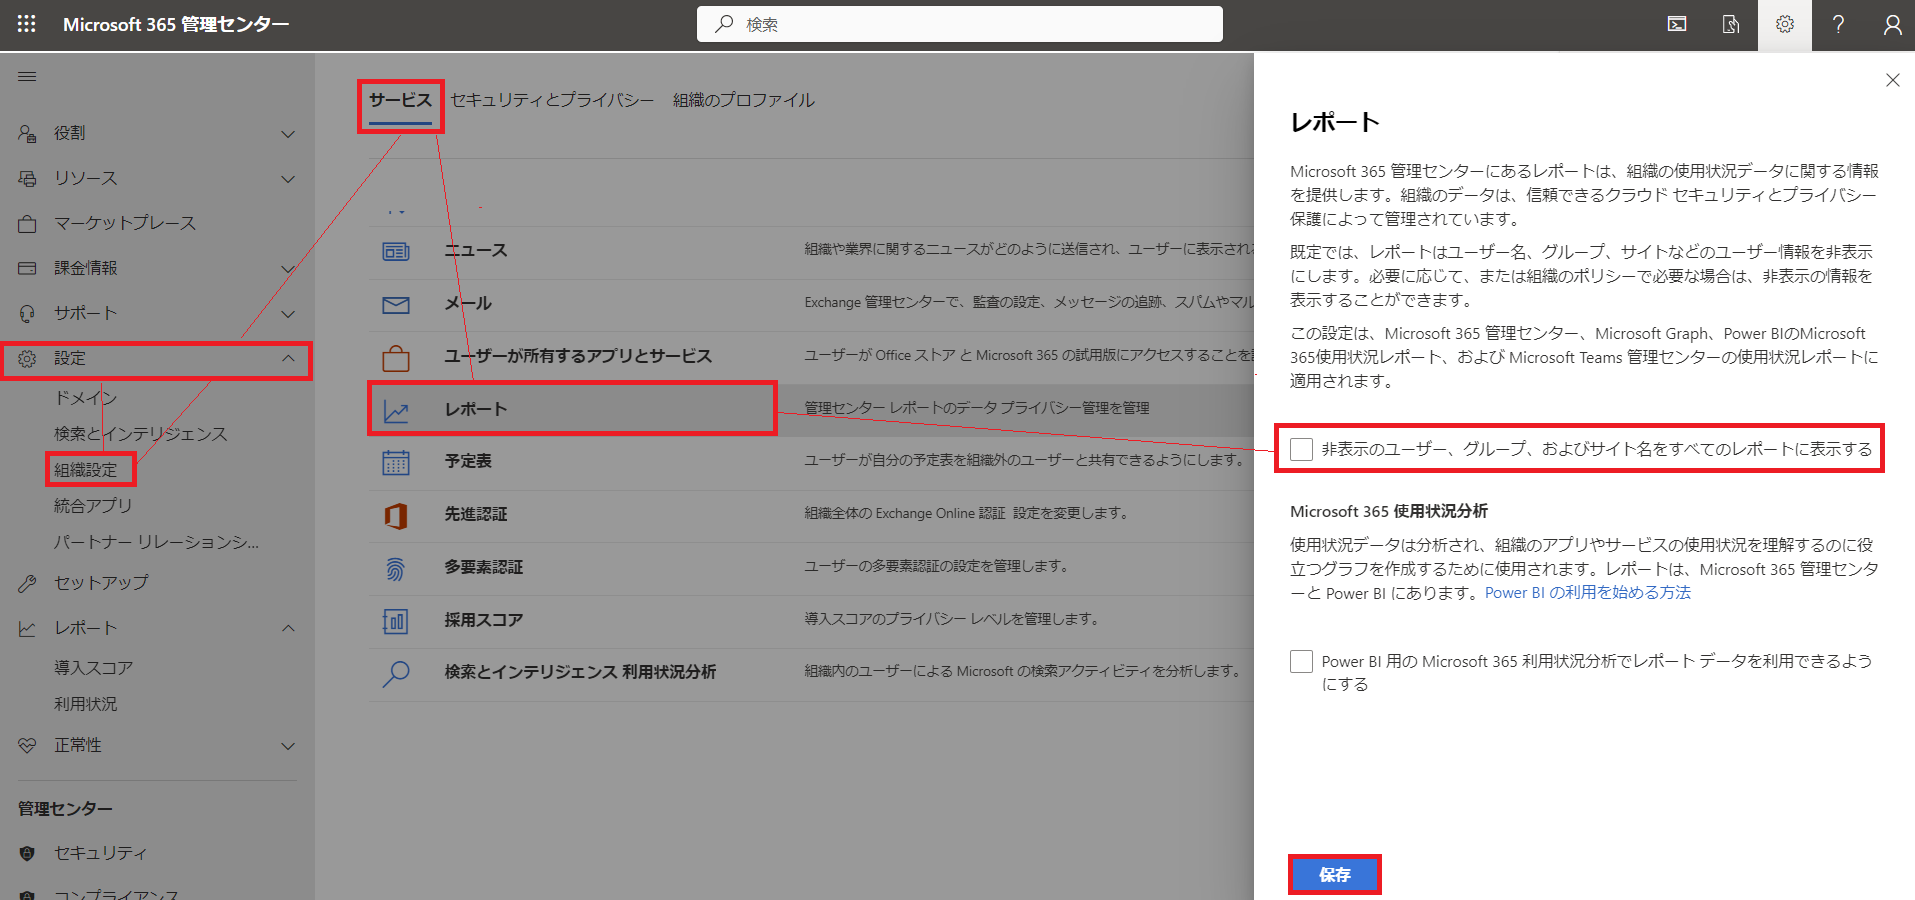
Task: Click the リソース resources icon
Action: (x=27, y=178)
